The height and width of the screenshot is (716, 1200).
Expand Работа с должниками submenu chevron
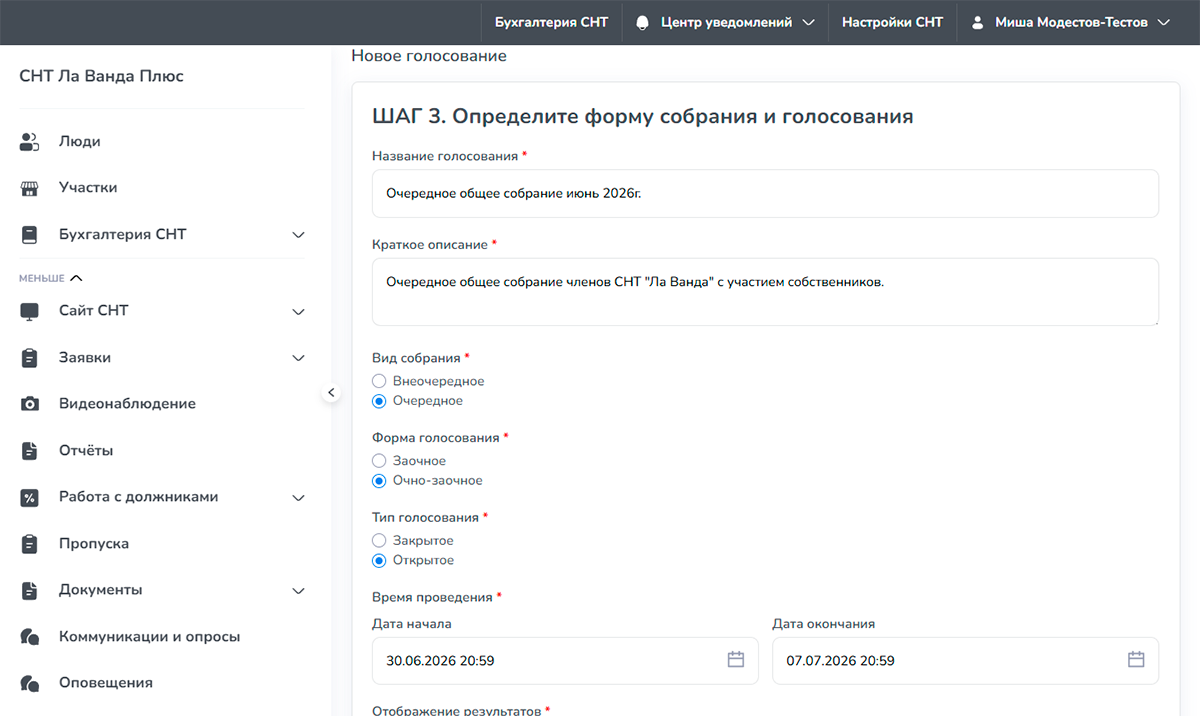298,497
